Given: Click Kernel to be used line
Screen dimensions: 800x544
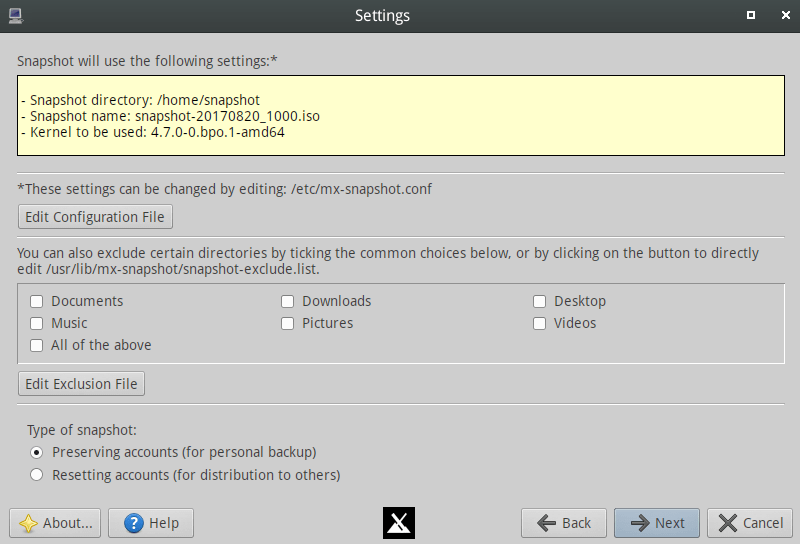Looking at the screenshot, I should (x=153, y=133).
